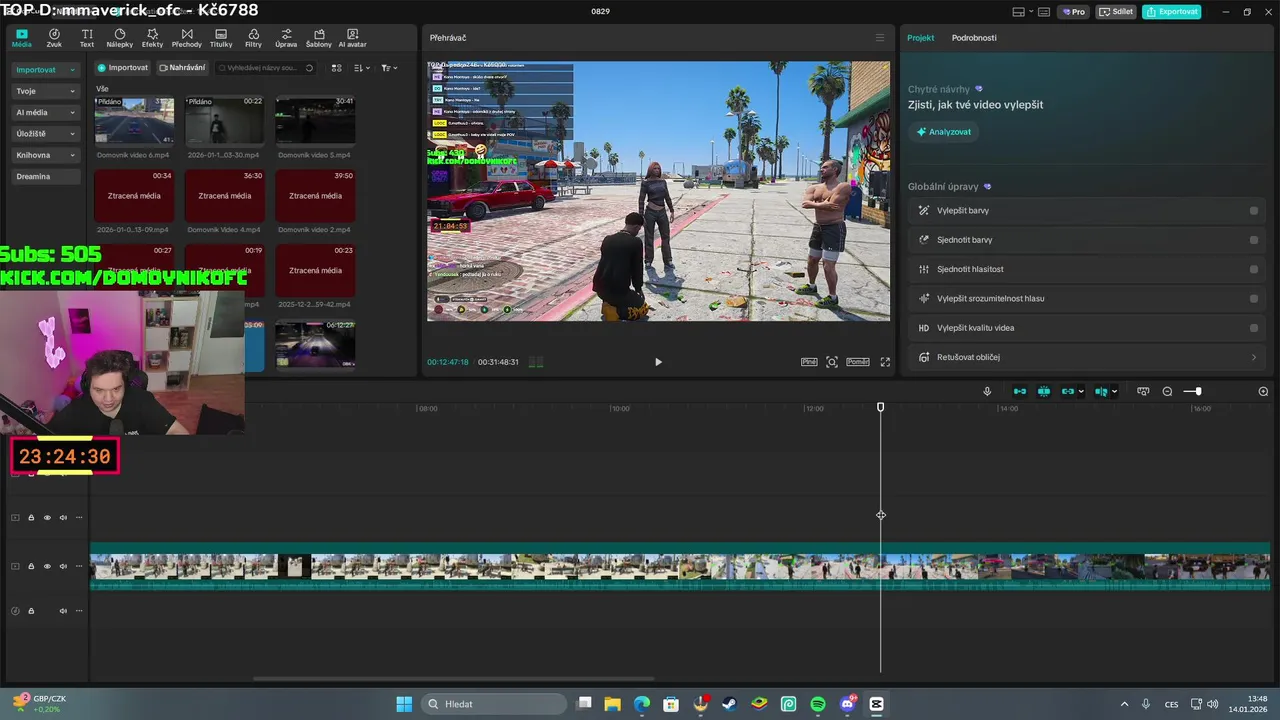Image resolution: width=1280 pixels, height=720 pixels.
Task: Enable Sjednotit barvy checkbox
Action: pos(1254,240)
